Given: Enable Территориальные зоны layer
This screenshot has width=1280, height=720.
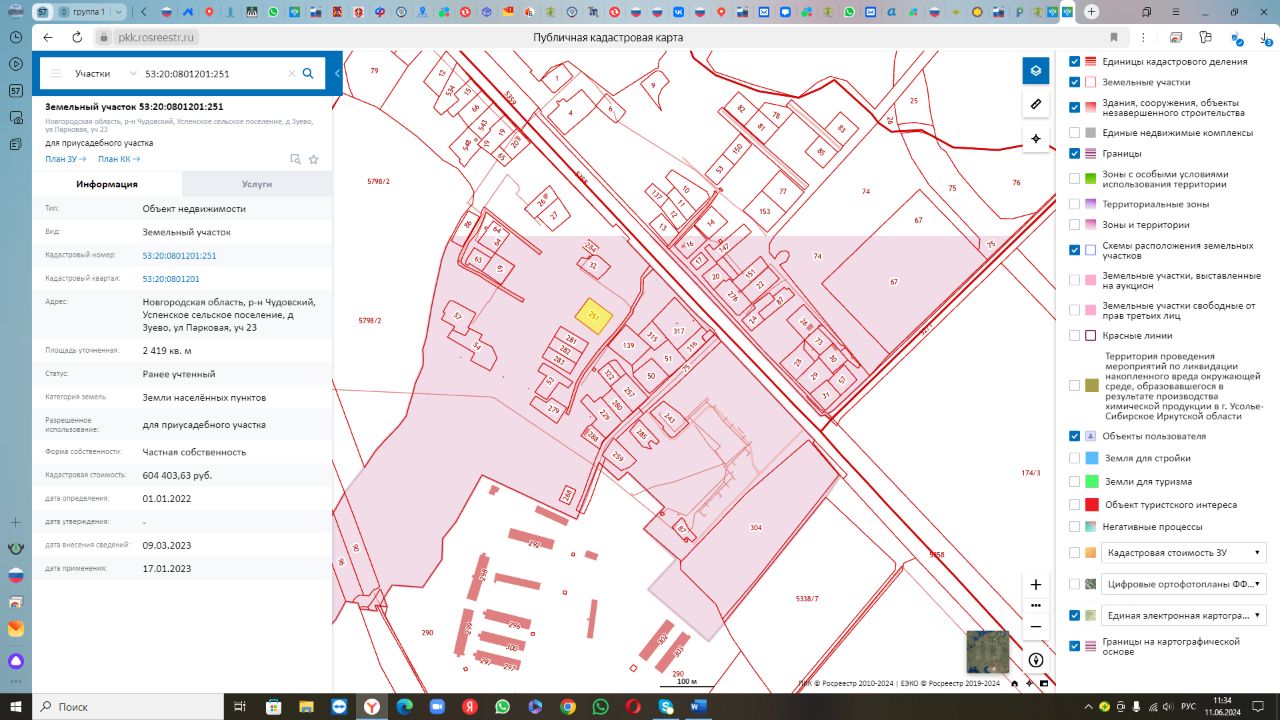Looking at the screenshot, I should click(x=1074, y=203).
